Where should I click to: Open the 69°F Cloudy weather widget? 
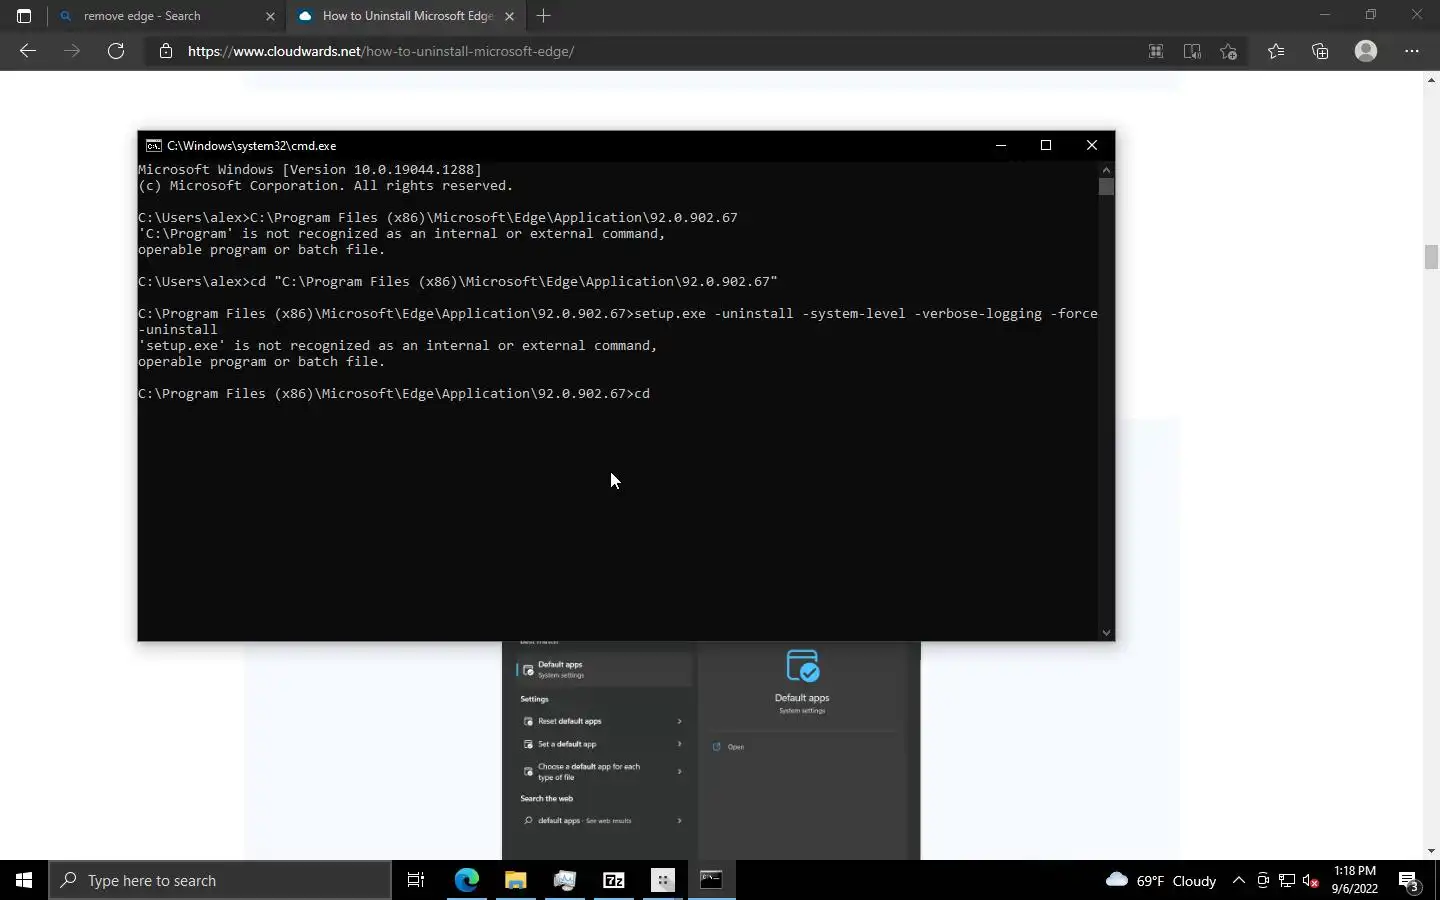1160,880
